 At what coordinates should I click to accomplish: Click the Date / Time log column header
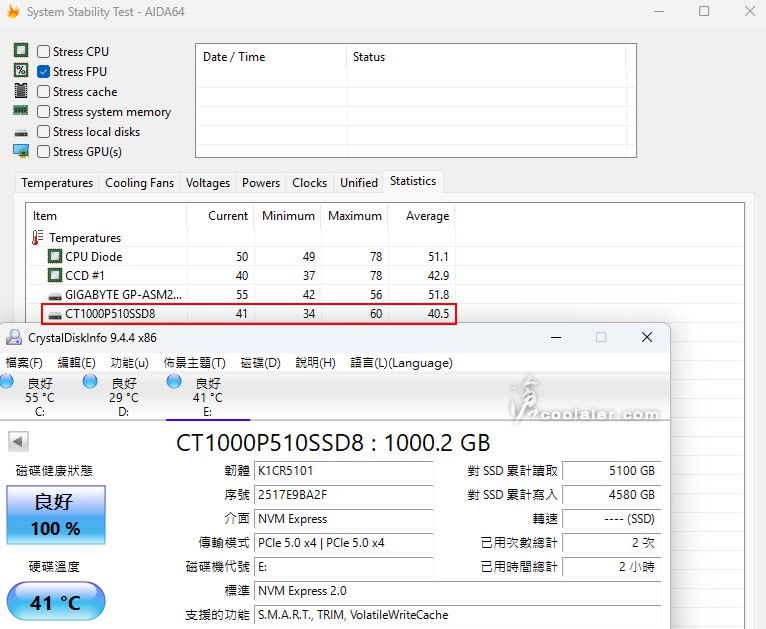point(271,57)
